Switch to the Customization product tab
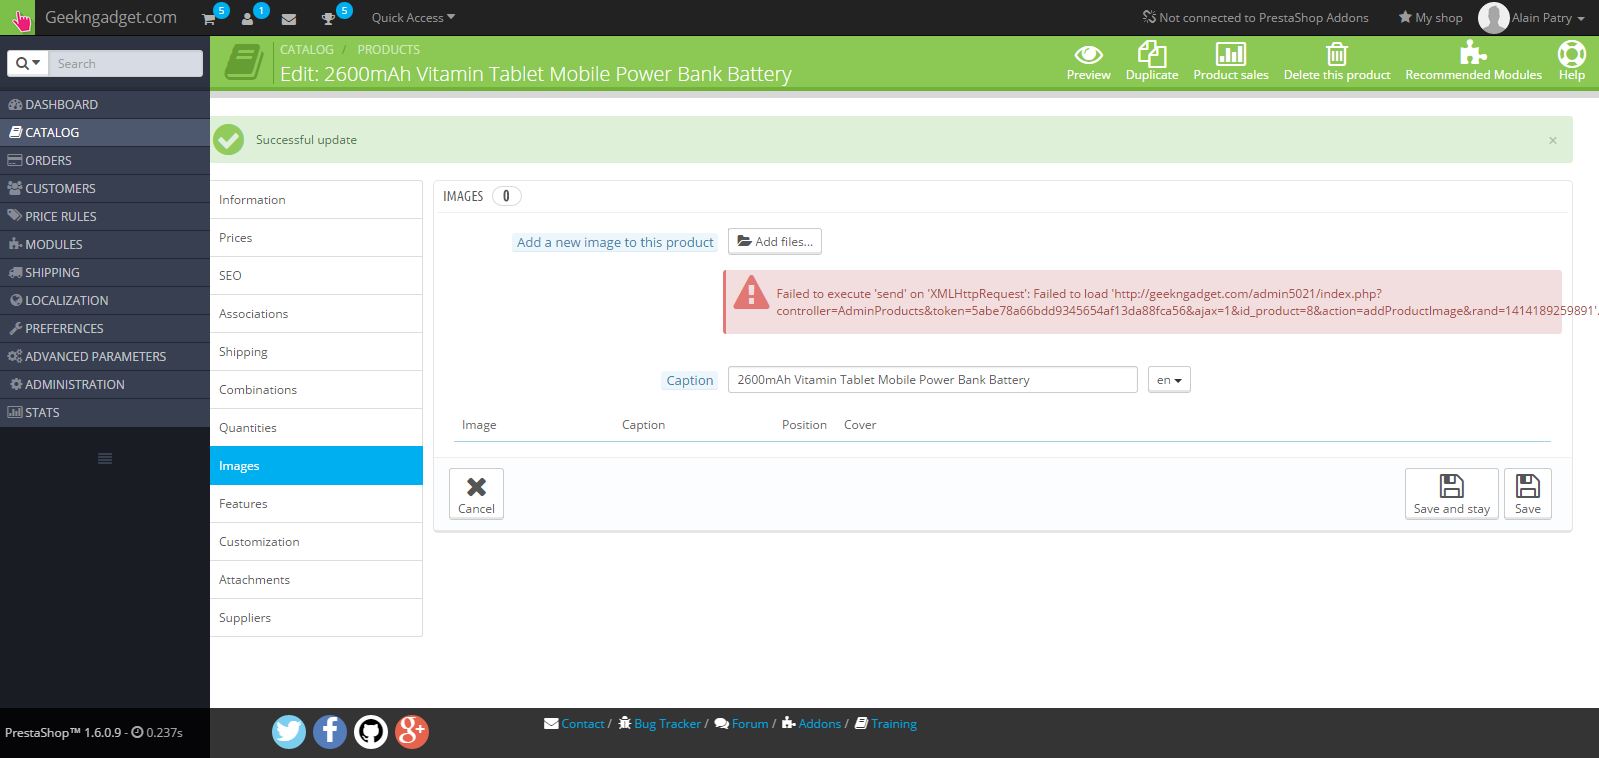 316,542
